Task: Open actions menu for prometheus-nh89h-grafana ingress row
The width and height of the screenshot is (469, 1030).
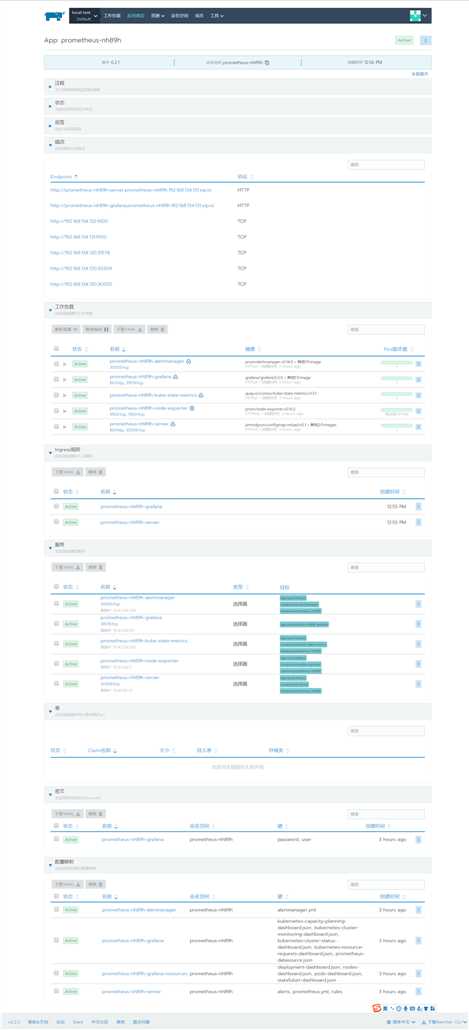Action: click(418, 506)
